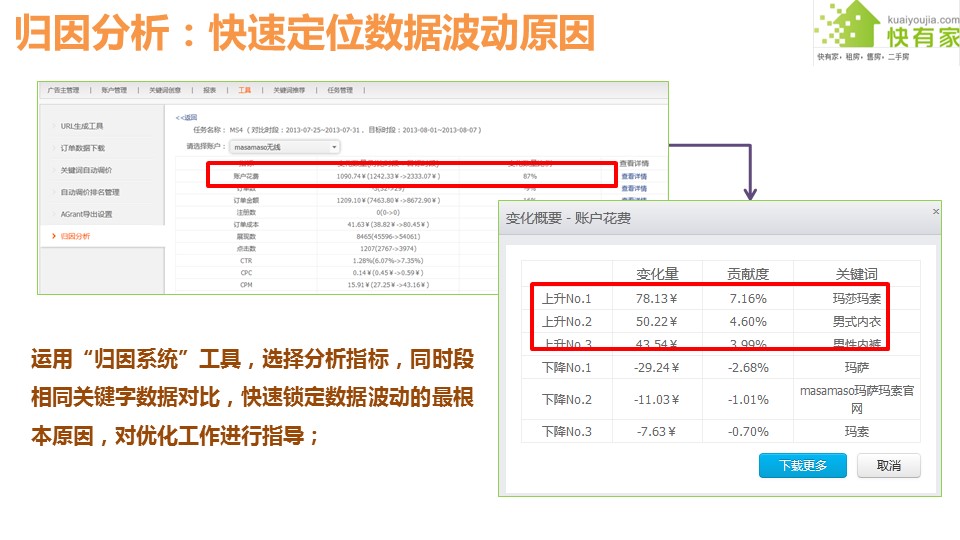
Task: Click the 取消 button in the dialog
Action: 888,466
